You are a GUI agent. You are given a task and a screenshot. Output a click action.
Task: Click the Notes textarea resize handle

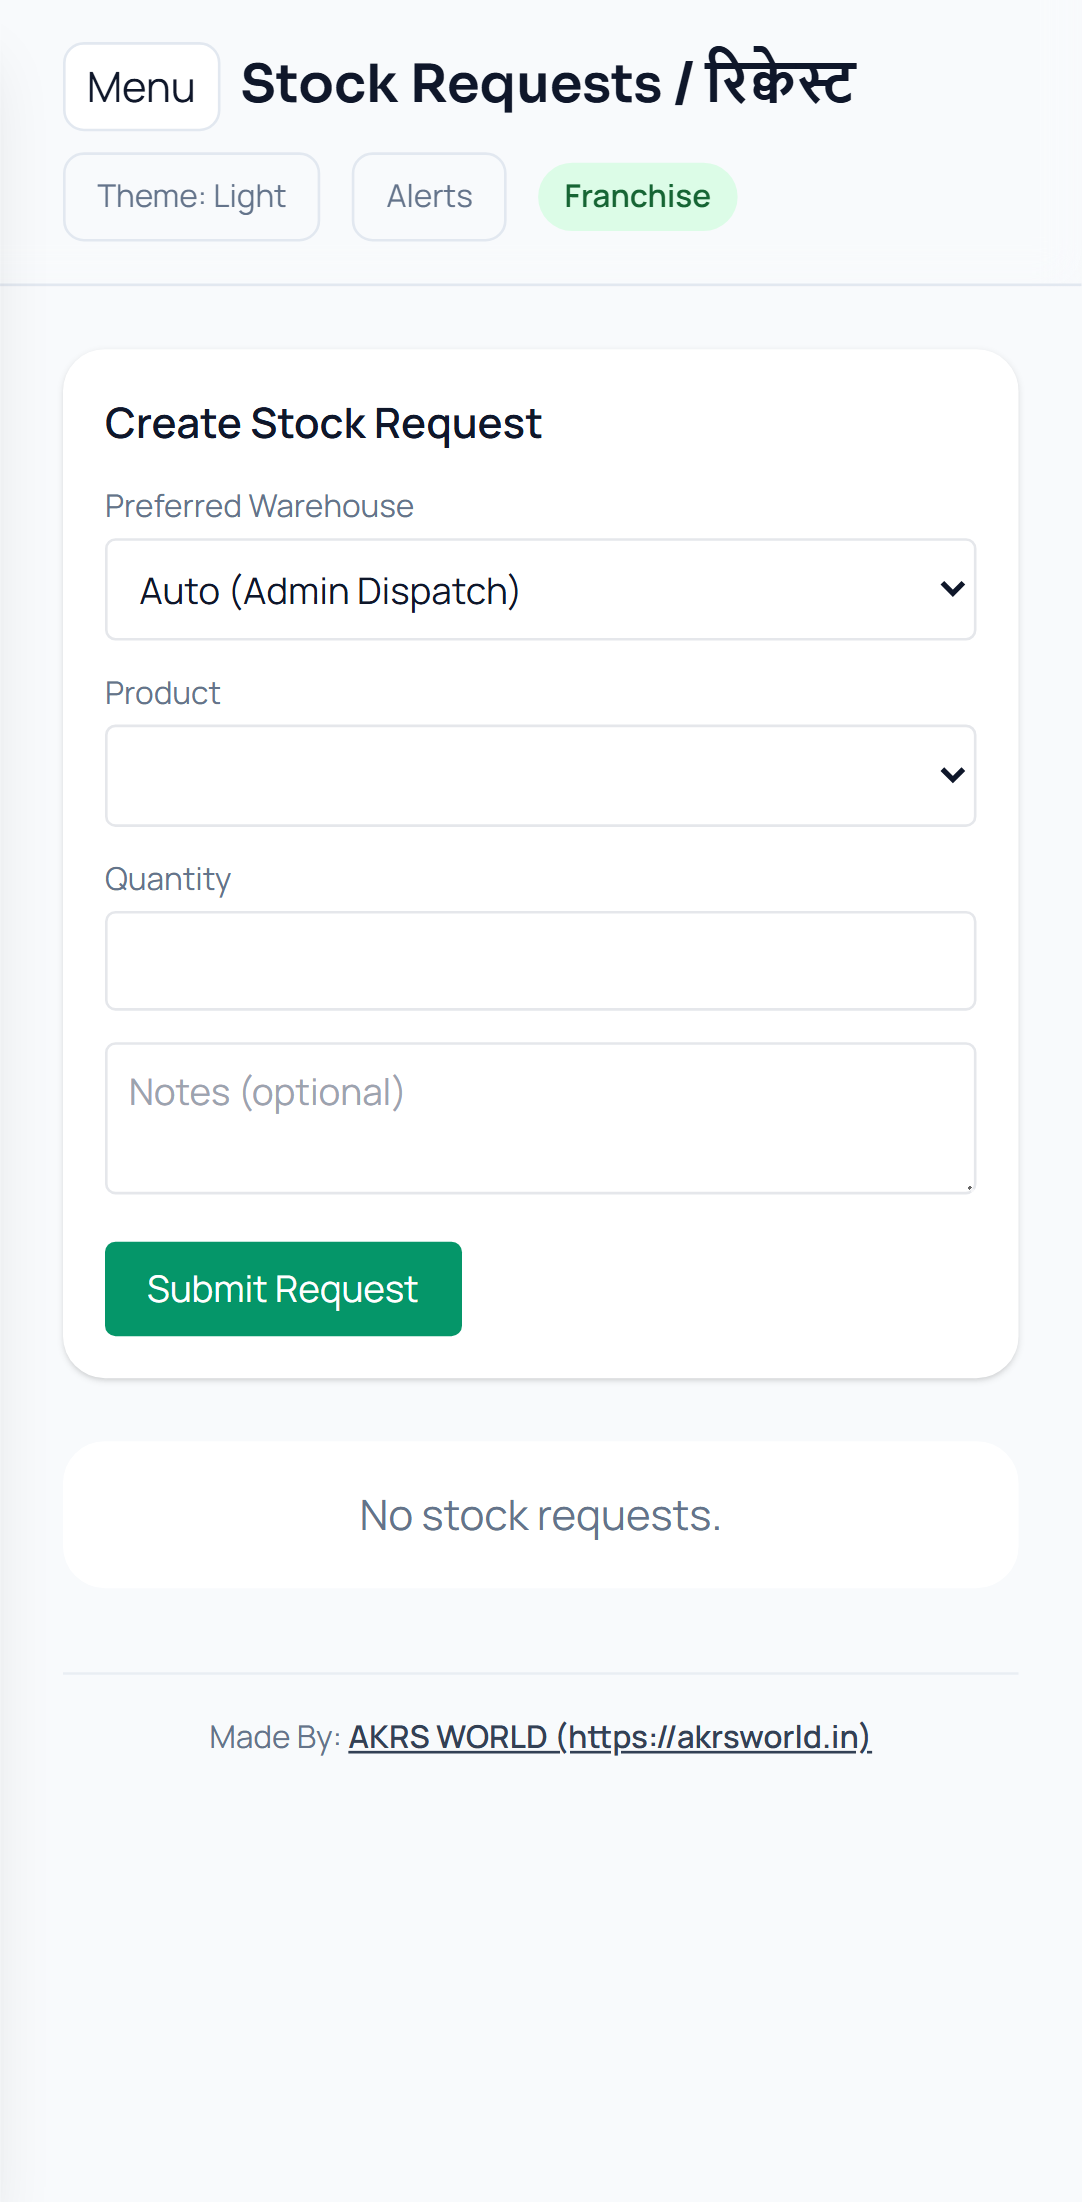click(x=969, y=1187)
